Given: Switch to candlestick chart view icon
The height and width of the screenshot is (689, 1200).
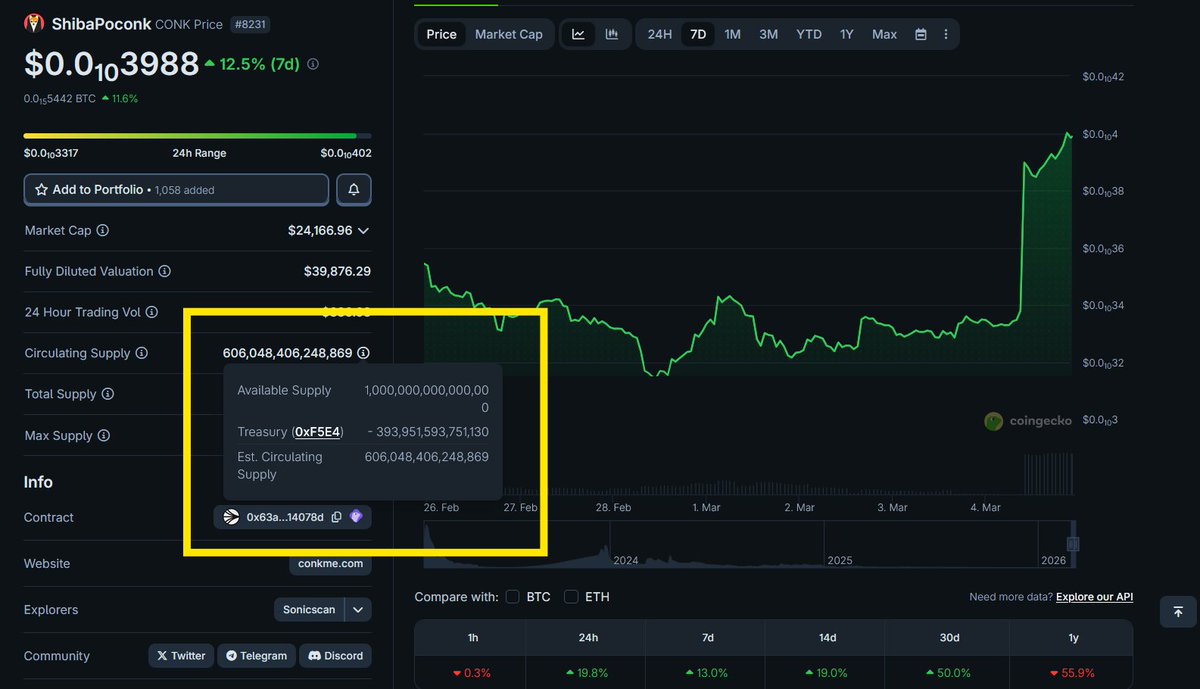Looking at the screenshot, I should coord(611,34).
